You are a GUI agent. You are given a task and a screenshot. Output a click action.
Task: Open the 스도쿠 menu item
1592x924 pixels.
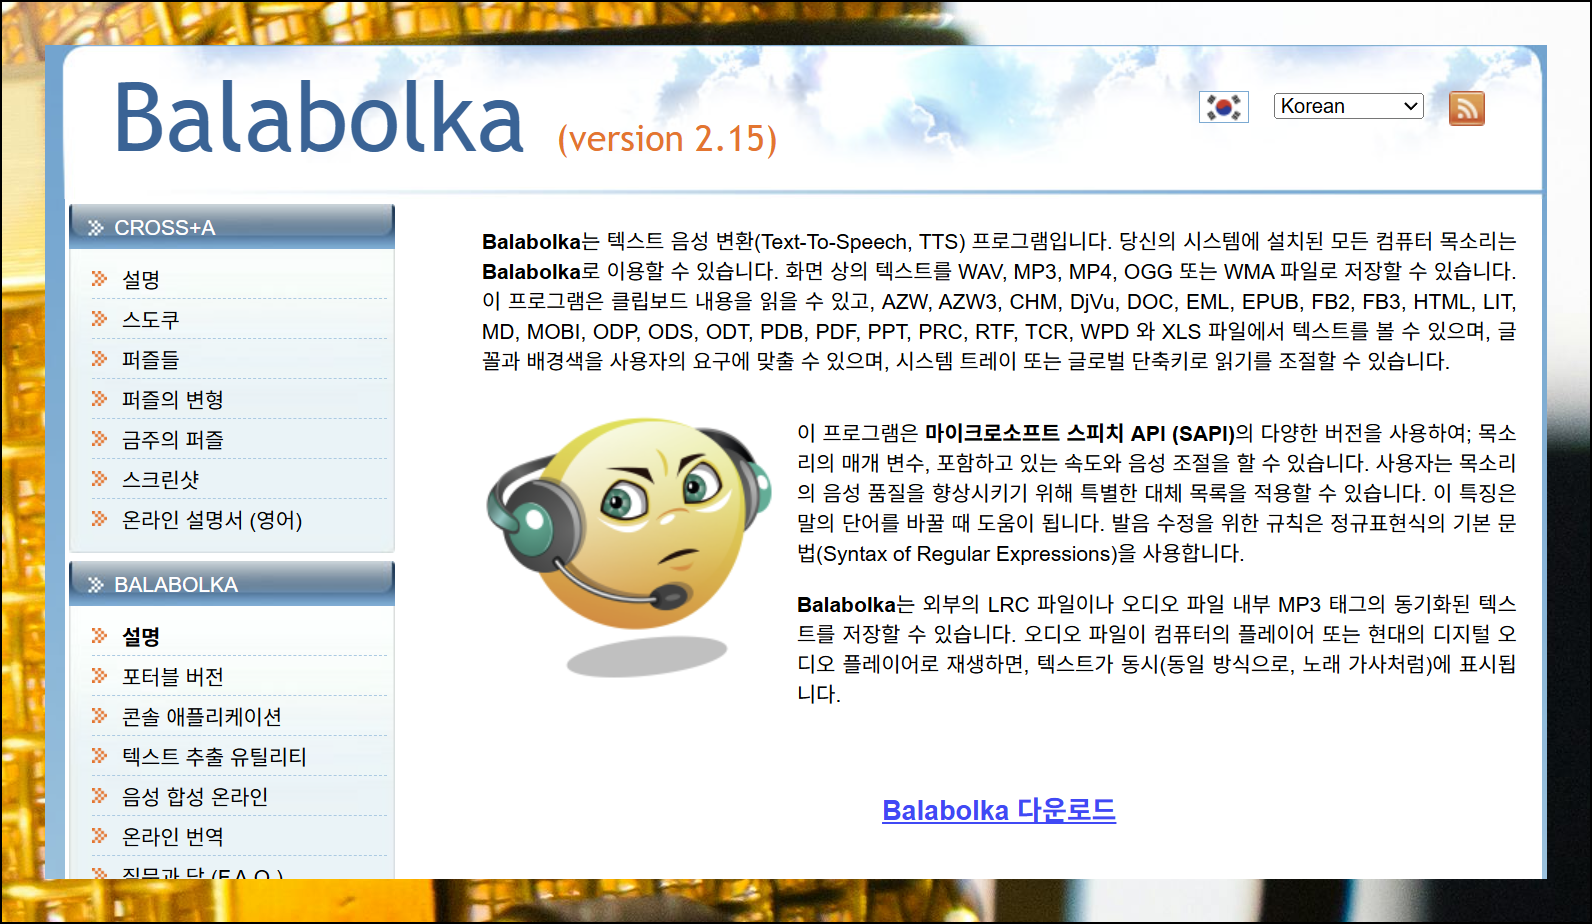pyautogui.click(x=150, y=320)
